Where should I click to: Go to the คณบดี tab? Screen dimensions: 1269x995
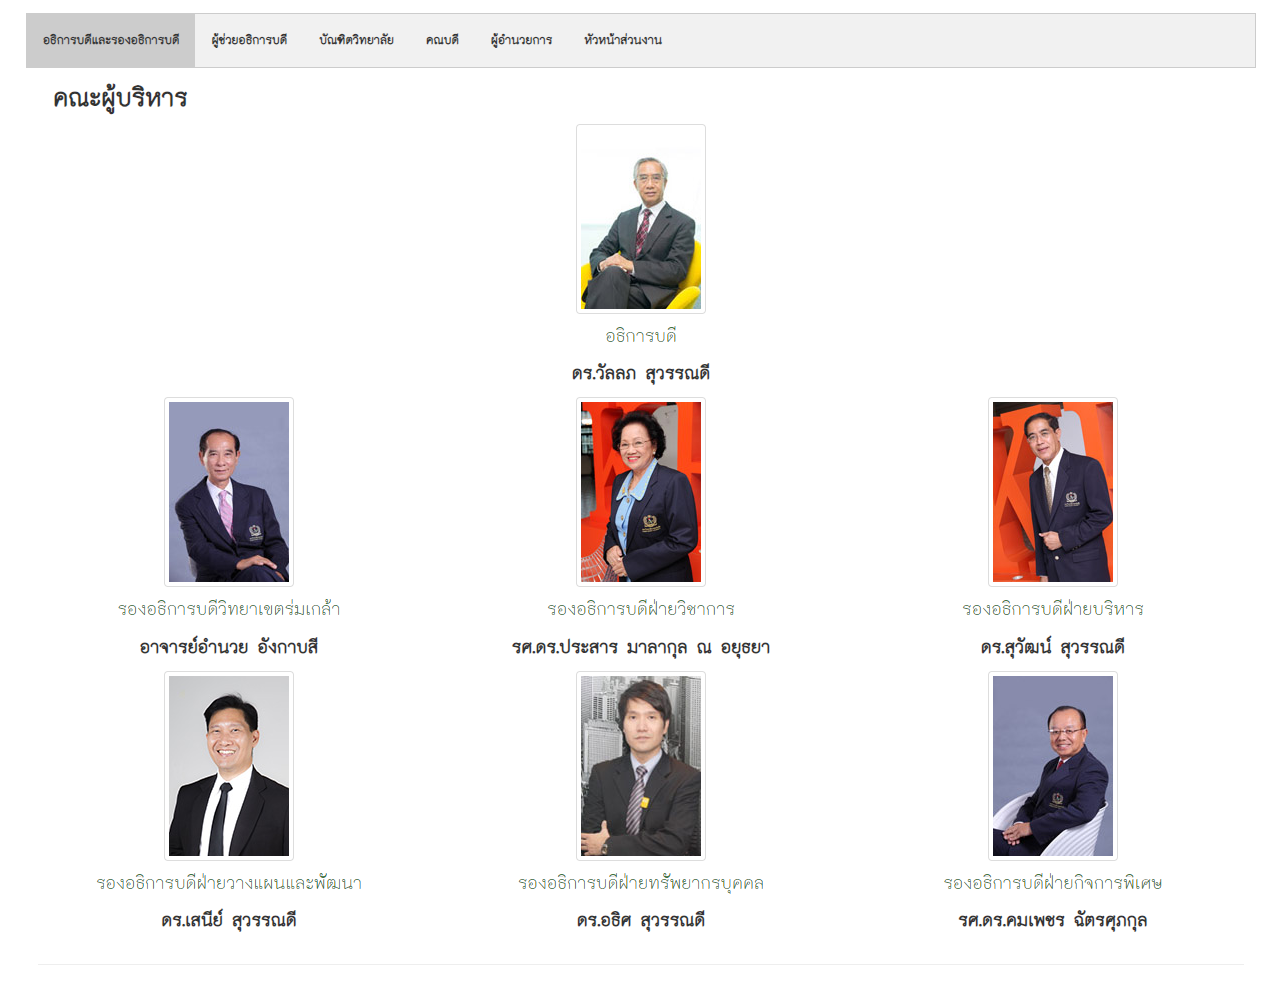pos(442,40)
